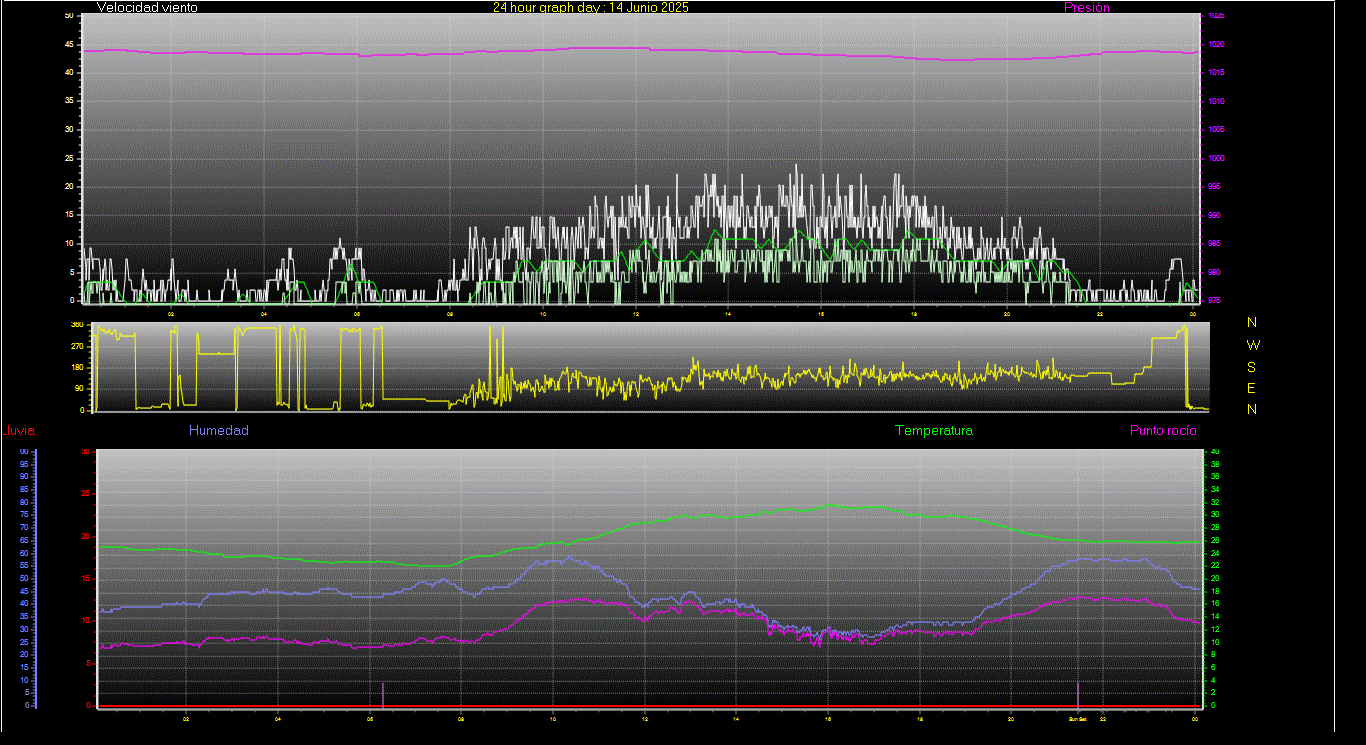Click the 995 pressure axis value
The width and height of the screenshot is (1366, 745).
click(1214, 187)
